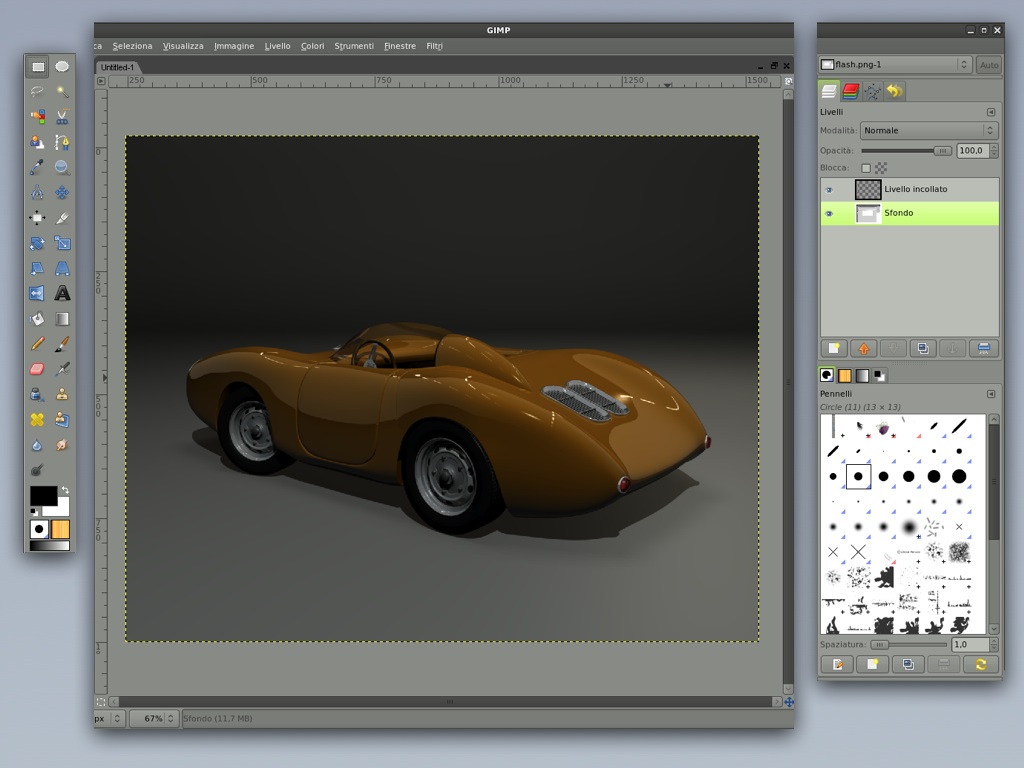Hide the Livello incollato layer
Screen dimensions: 1024x768
point(829,188)
